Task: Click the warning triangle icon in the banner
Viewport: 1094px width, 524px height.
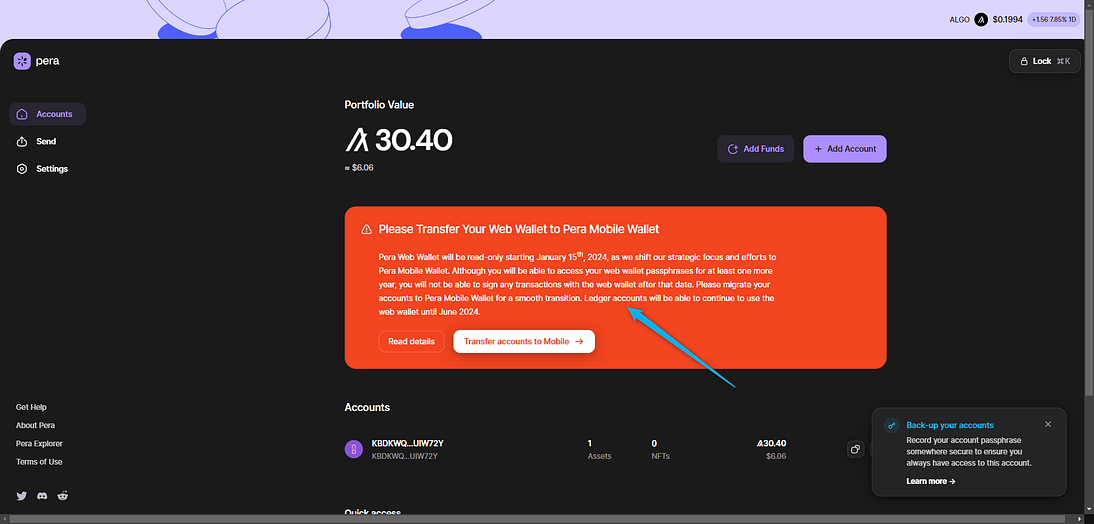Action: 366,229
